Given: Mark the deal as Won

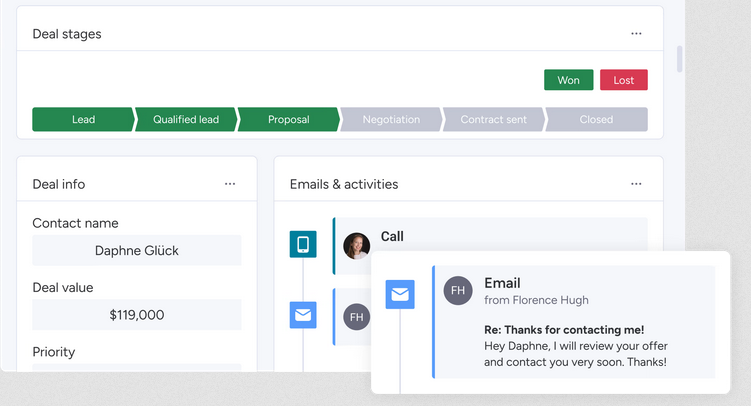Looking at the screenshot, I should pyautogui.click(x=568, y=80).
